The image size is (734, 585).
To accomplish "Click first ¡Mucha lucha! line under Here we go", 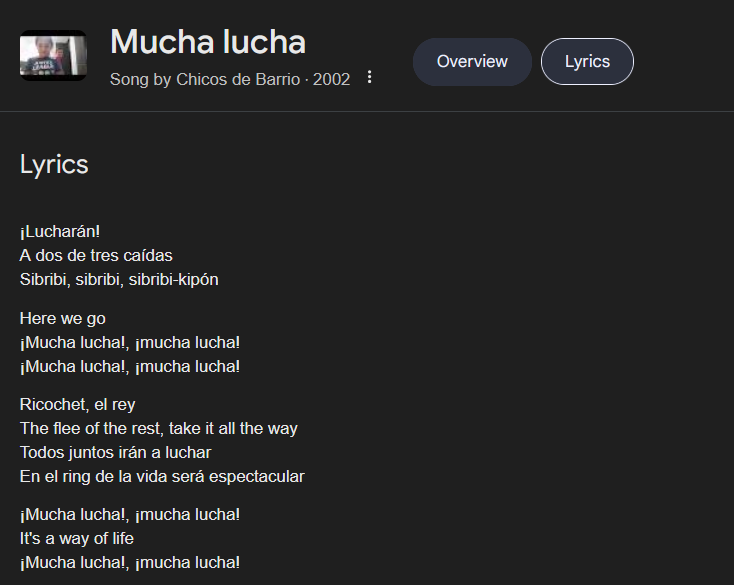I will 130,343.
